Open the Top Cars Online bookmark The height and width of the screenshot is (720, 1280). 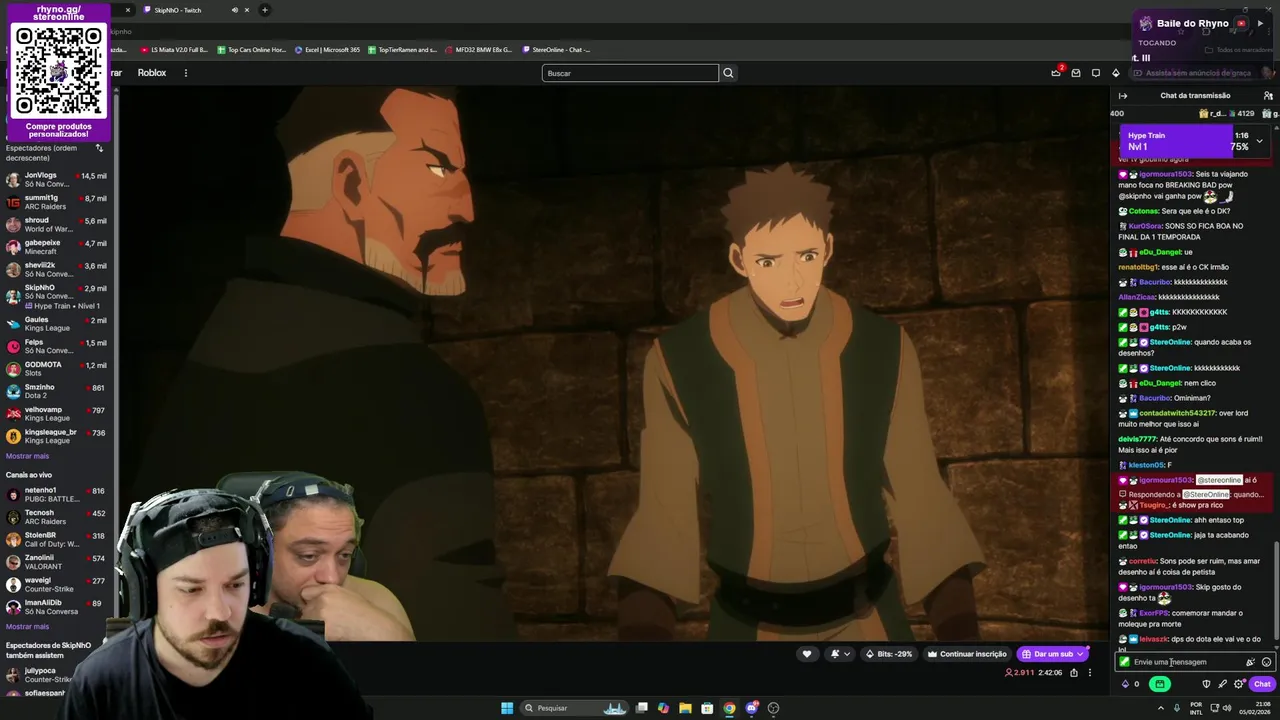(251, 49)
